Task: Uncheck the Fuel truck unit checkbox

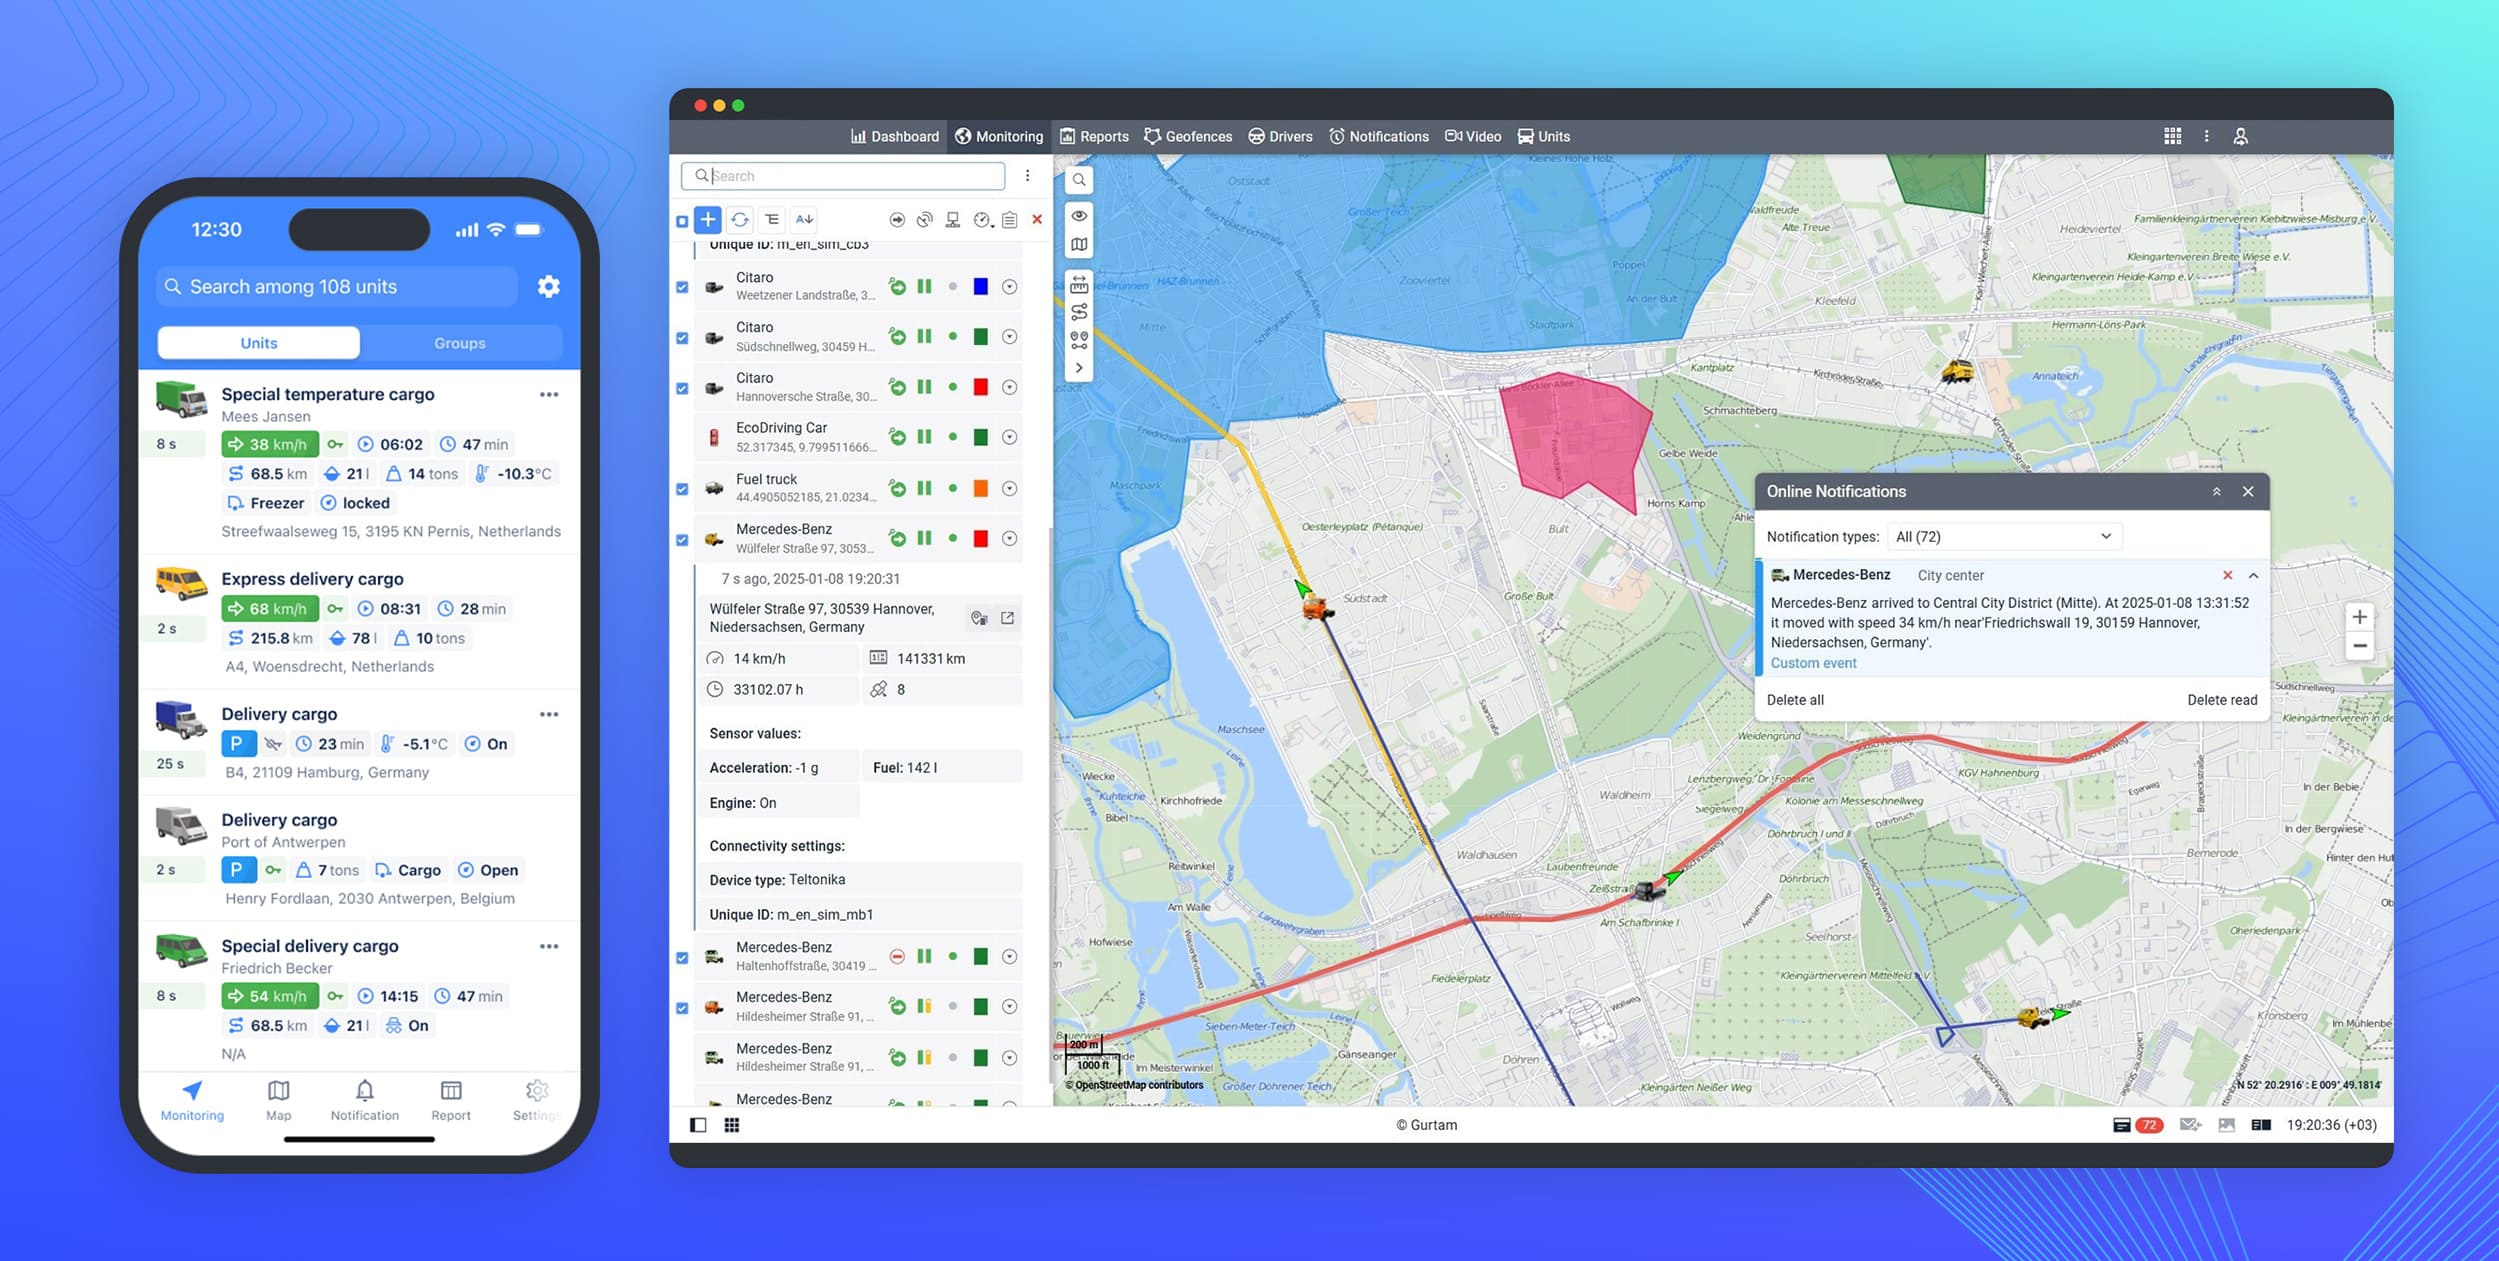Action: tap(682, 489)
